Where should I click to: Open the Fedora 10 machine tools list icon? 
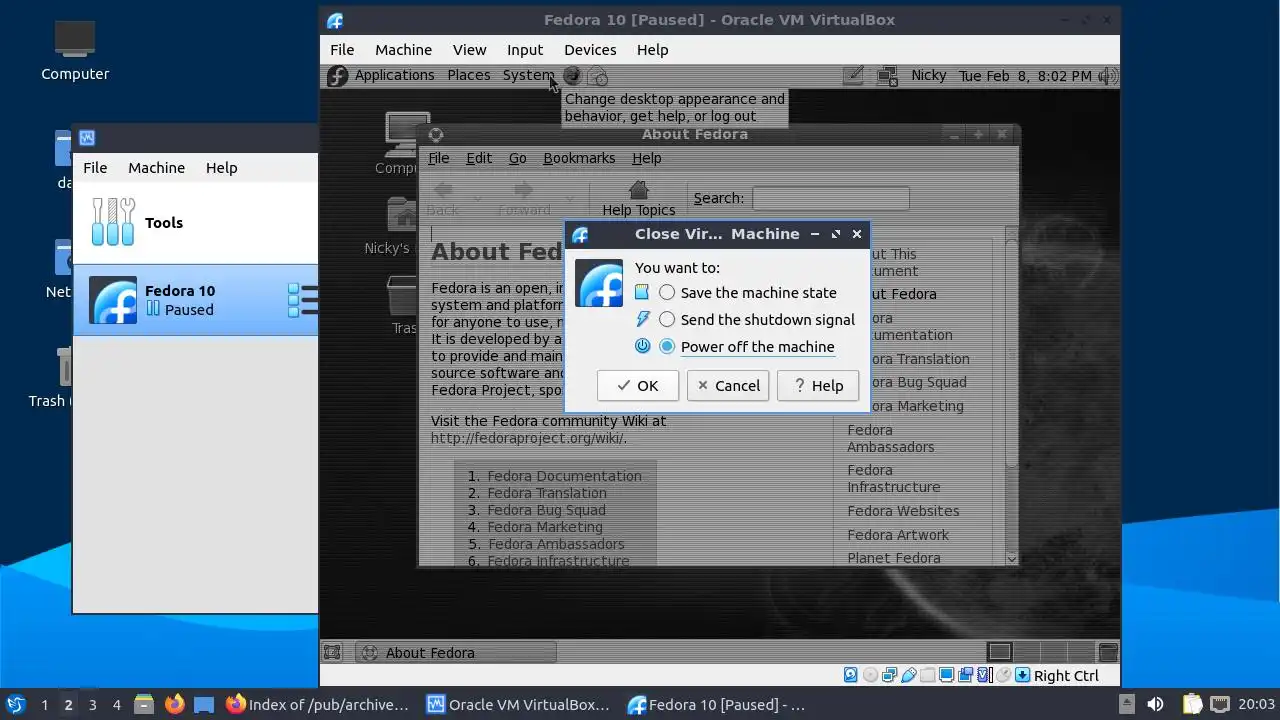point(303,300)
